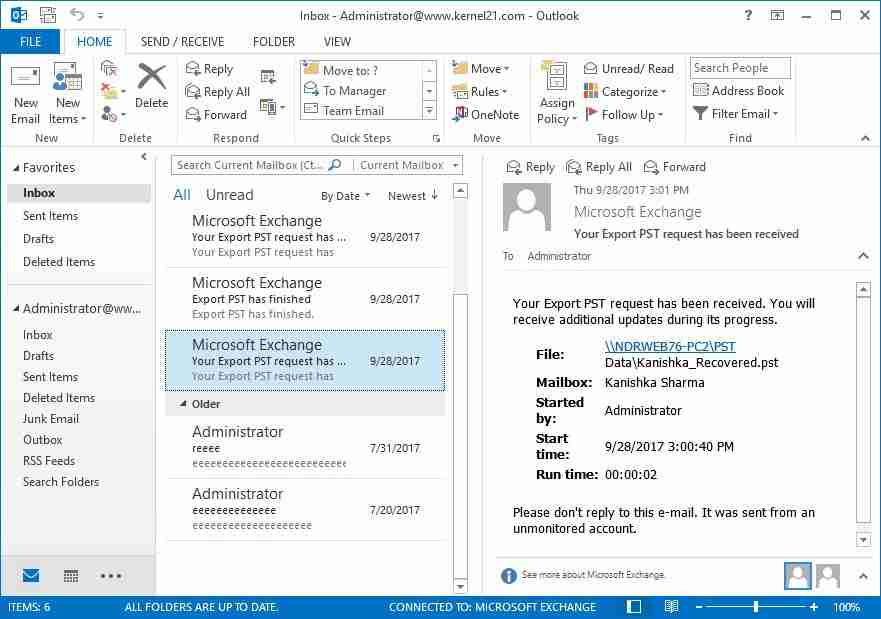Undo the last action
Viewport: 881px width, 619px height.
click(x=77, y=15)
